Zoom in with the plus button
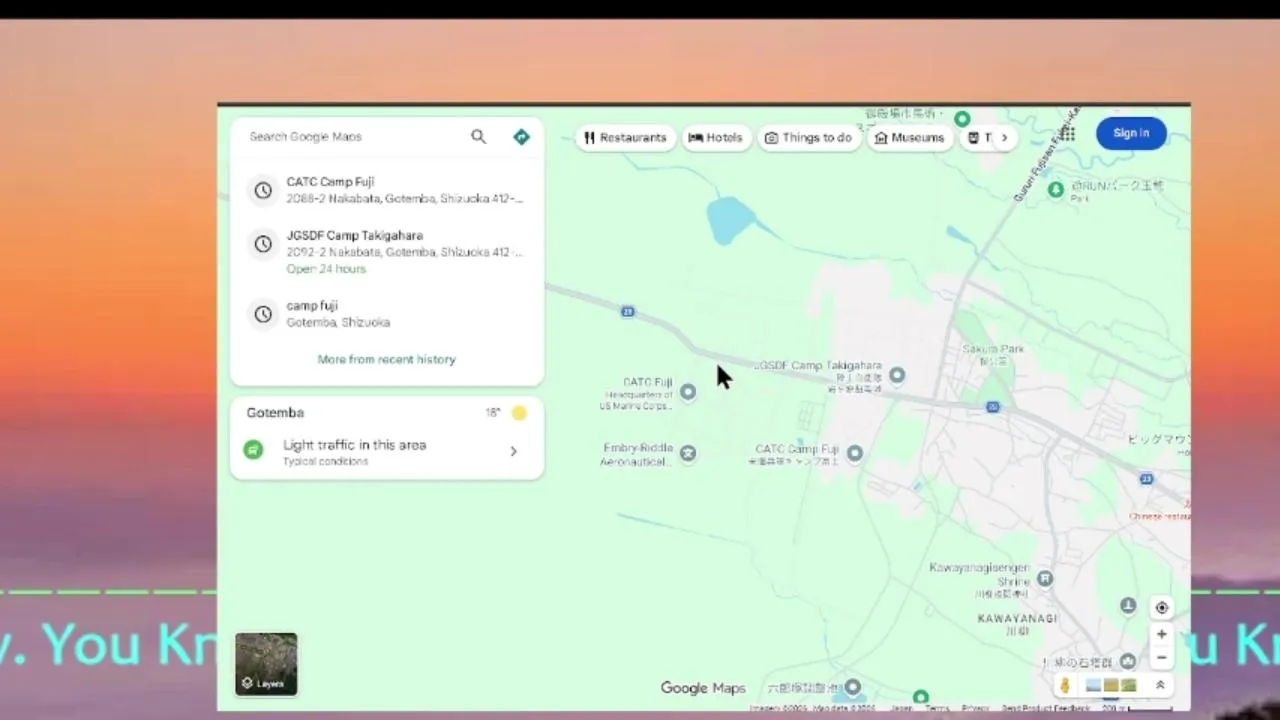Viewport: 1280px width, 720px height. coord(1161,634)
